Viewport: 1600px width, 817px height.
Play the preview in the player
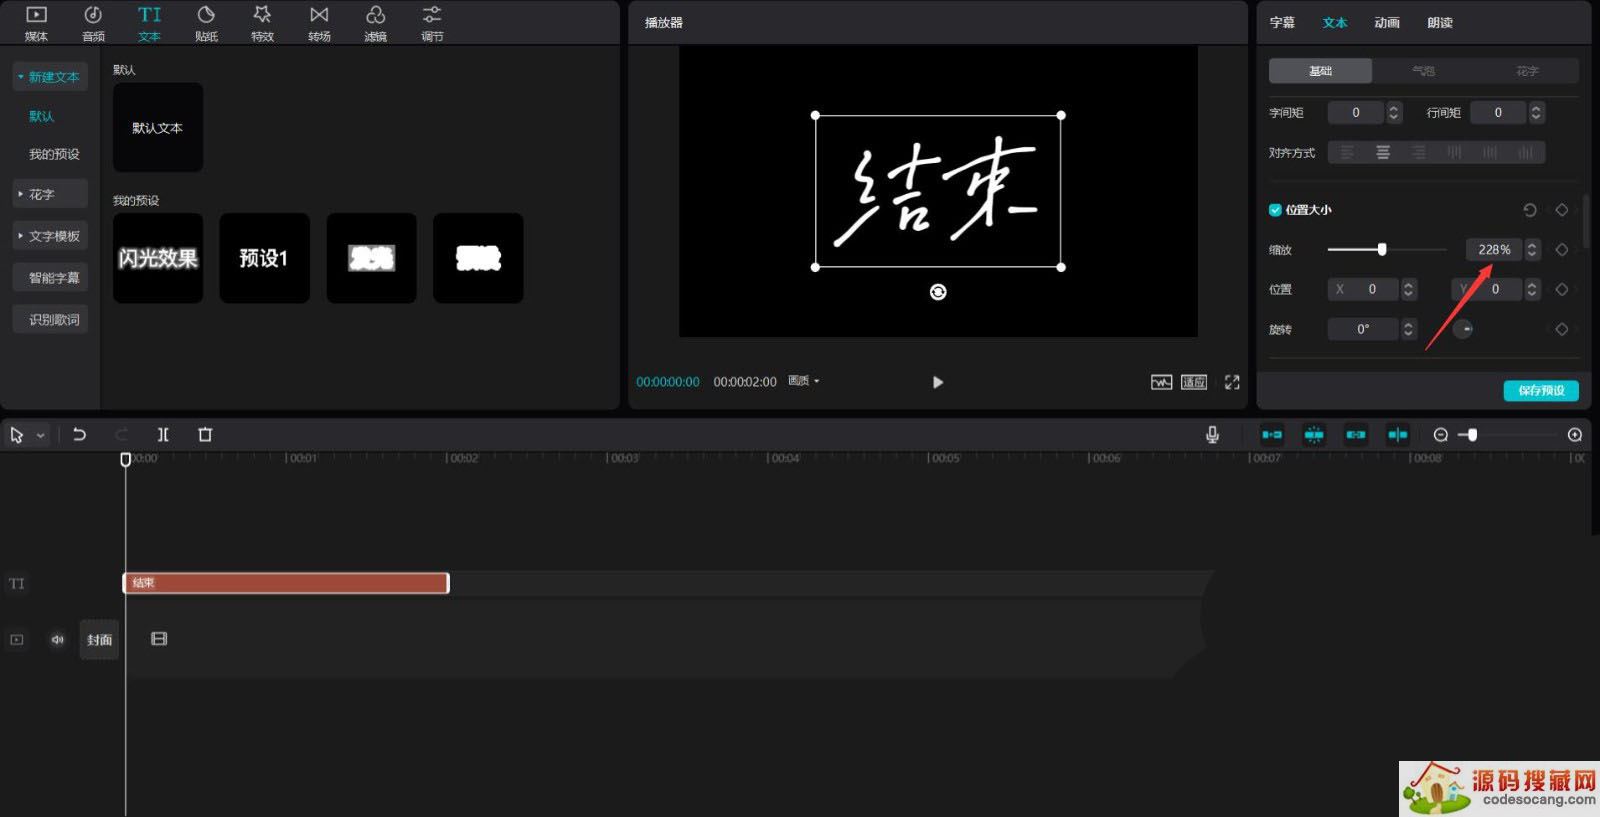click(x=937, y=382)
